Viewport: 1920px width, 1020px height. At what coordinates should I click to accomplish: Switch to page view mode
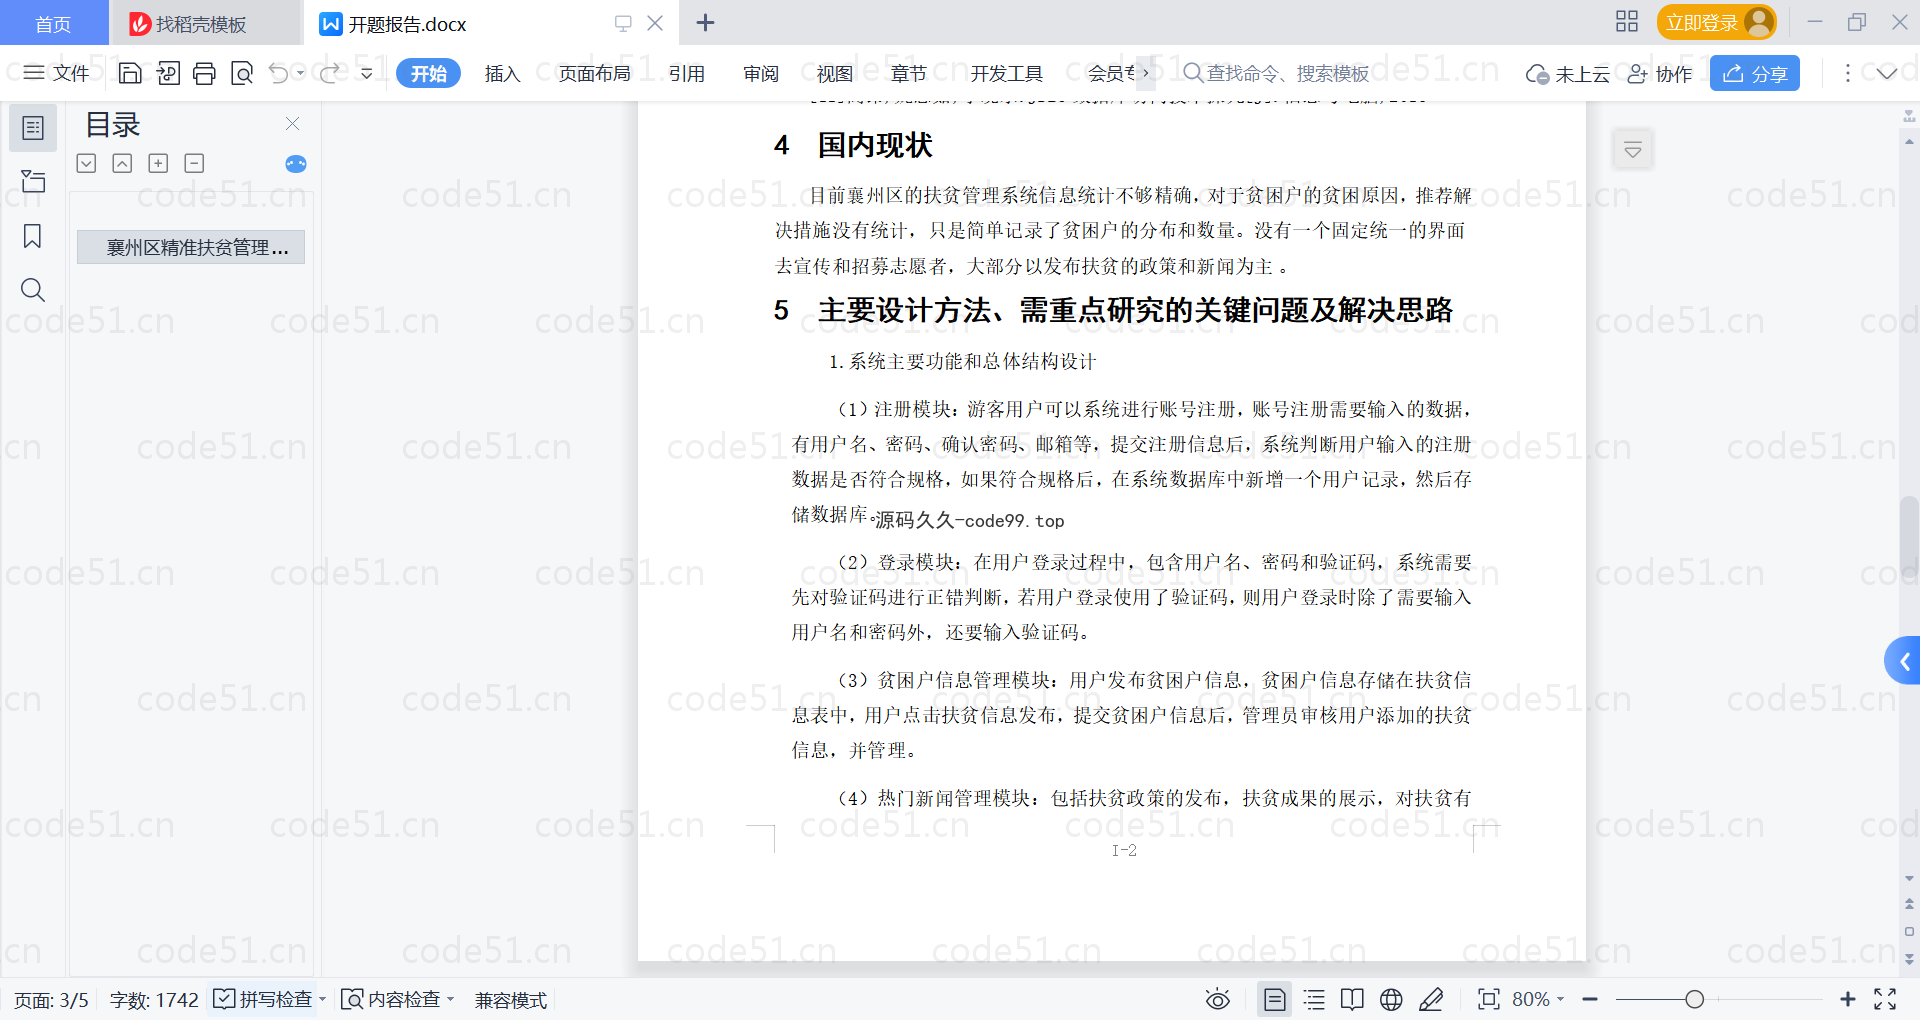[x=1274, y=999]
